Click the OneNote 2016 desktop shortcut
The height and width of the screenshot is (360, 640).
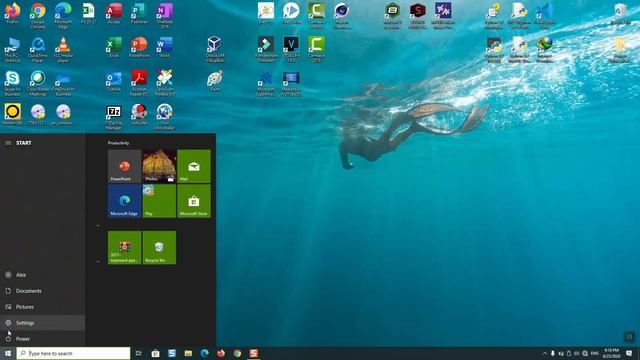(x=164, y=16)
